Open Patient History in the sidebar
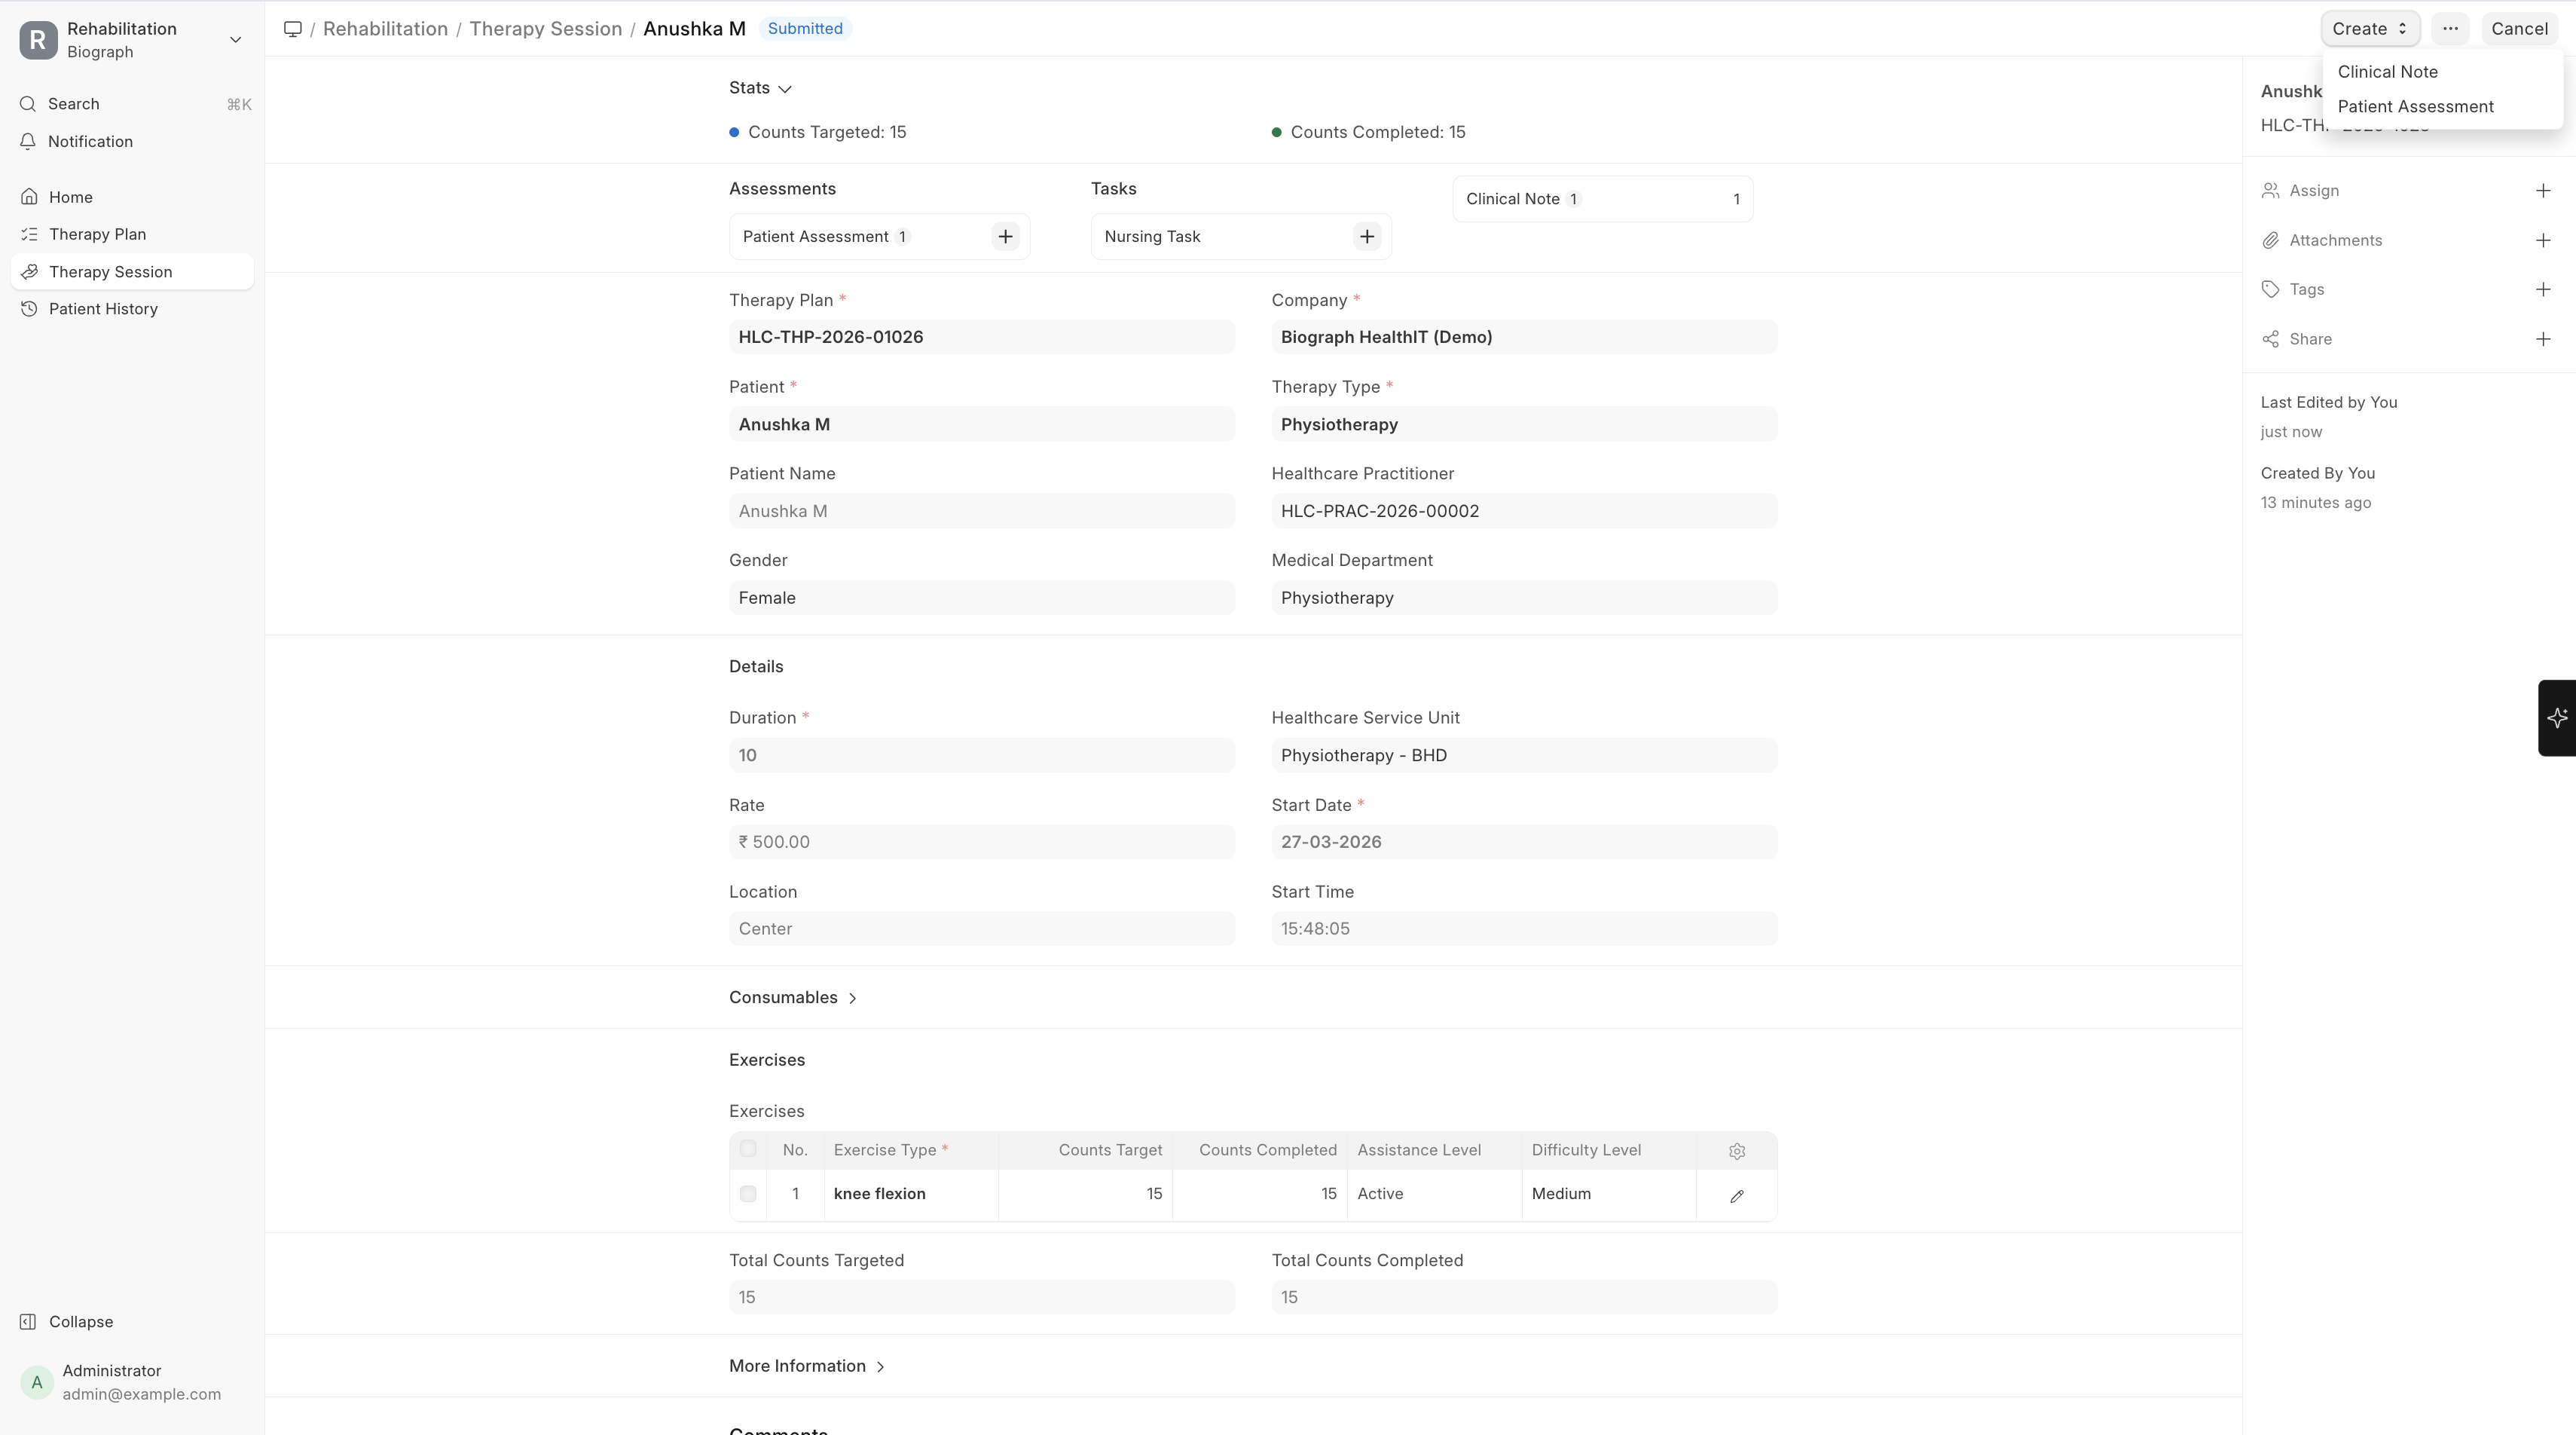This screenshot has width=2576, height=1435. pos(103,309)
